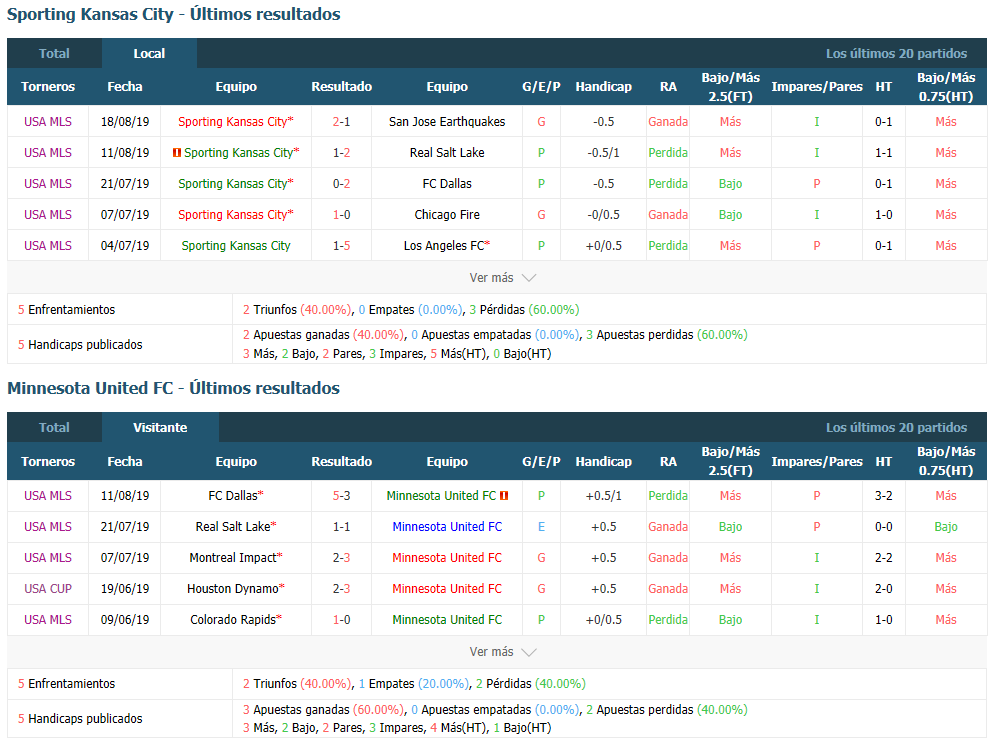Open the 2-1 result versus San Jose Earthquakes
This screenshot has width=999, height=741.
point(341,122)
